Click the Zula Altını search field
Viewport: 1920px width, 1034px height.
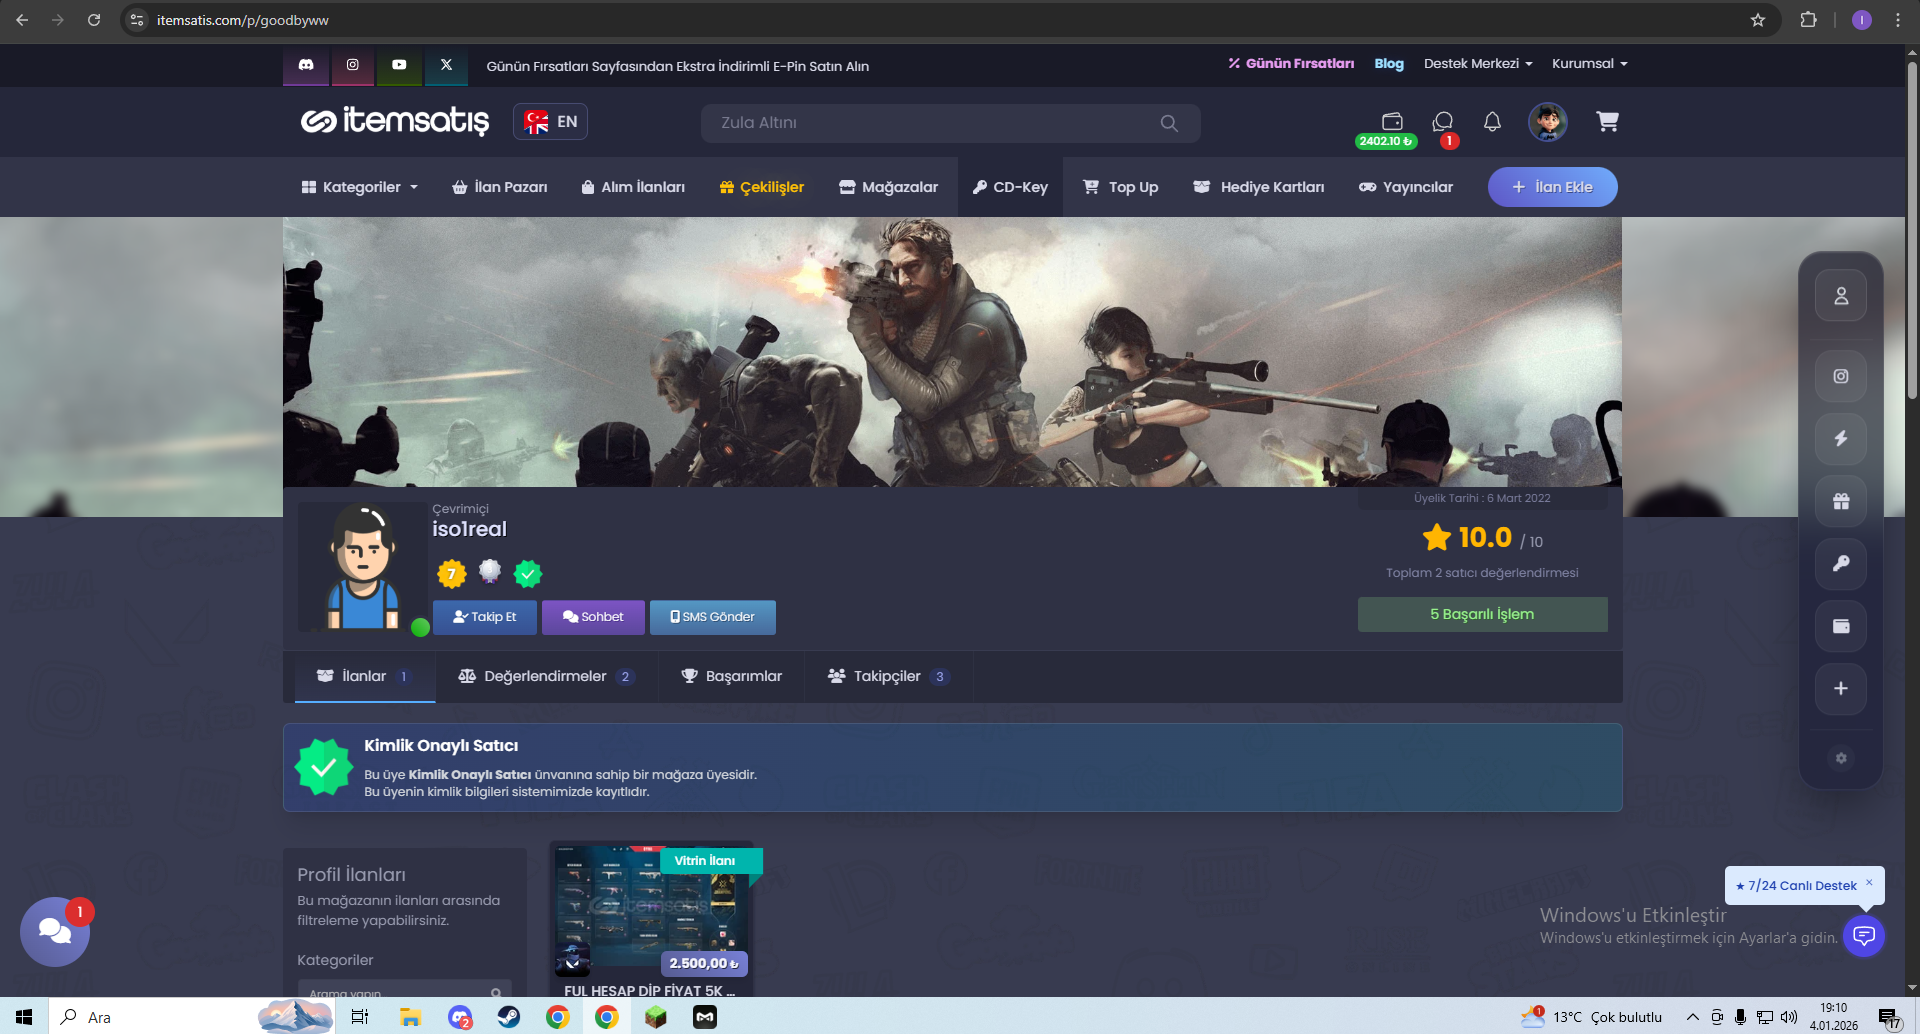[x=950, y=123]
